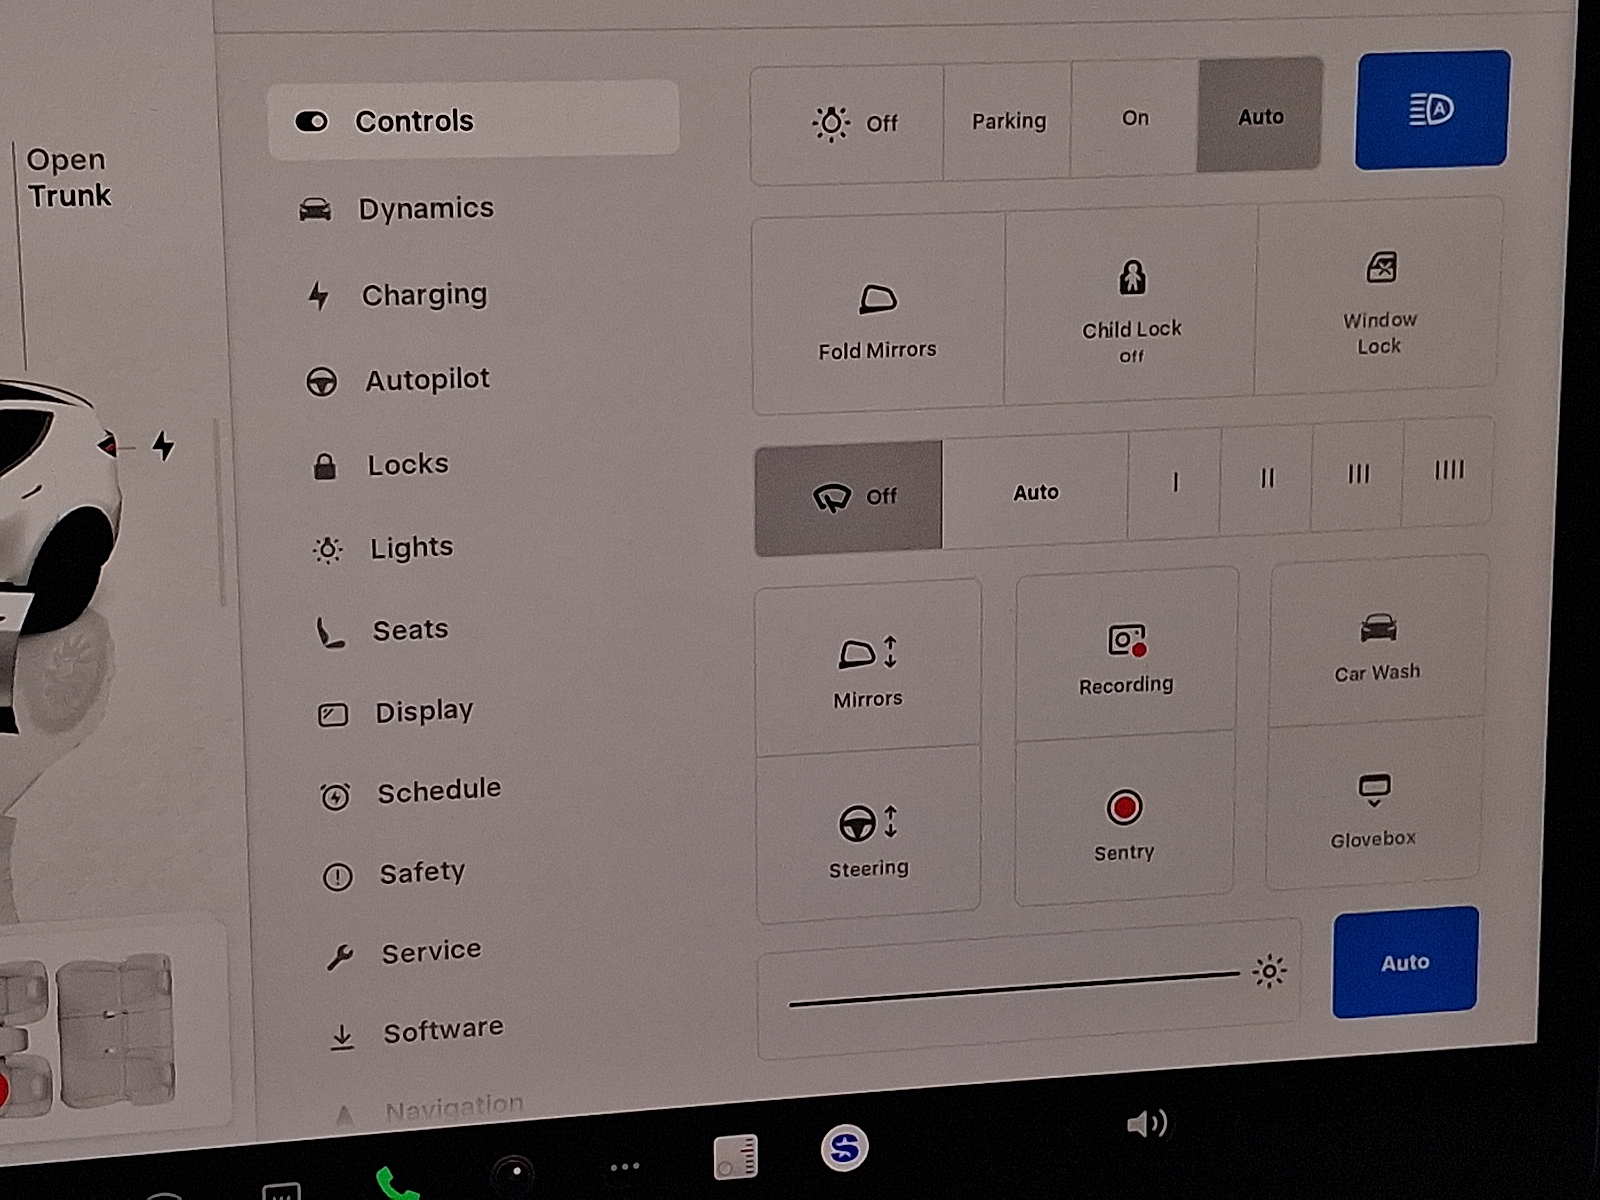
Task: Tap the dashcam Recording button
Action: (x=1126, y=656)
